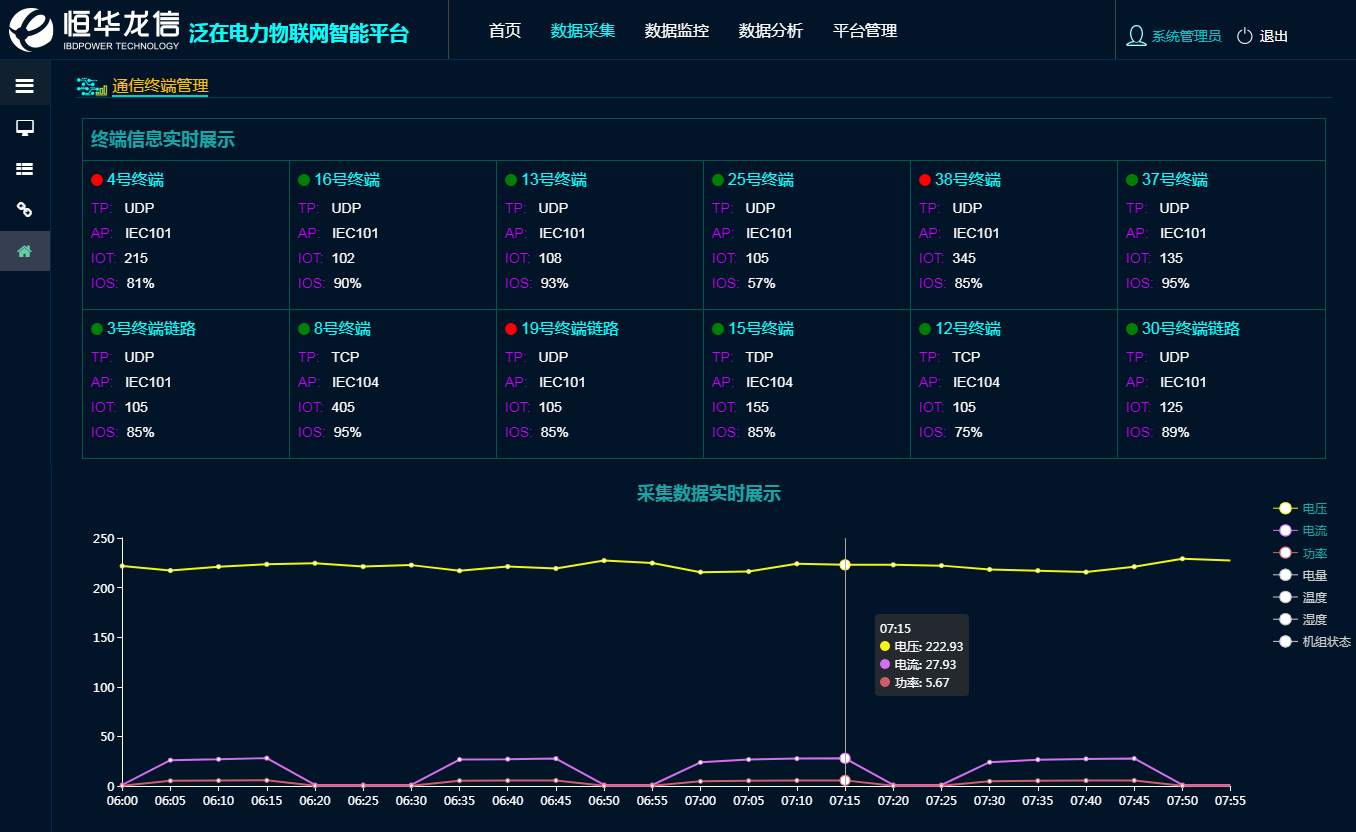Toggle the 湿度 legend entry

[1313, 619]
